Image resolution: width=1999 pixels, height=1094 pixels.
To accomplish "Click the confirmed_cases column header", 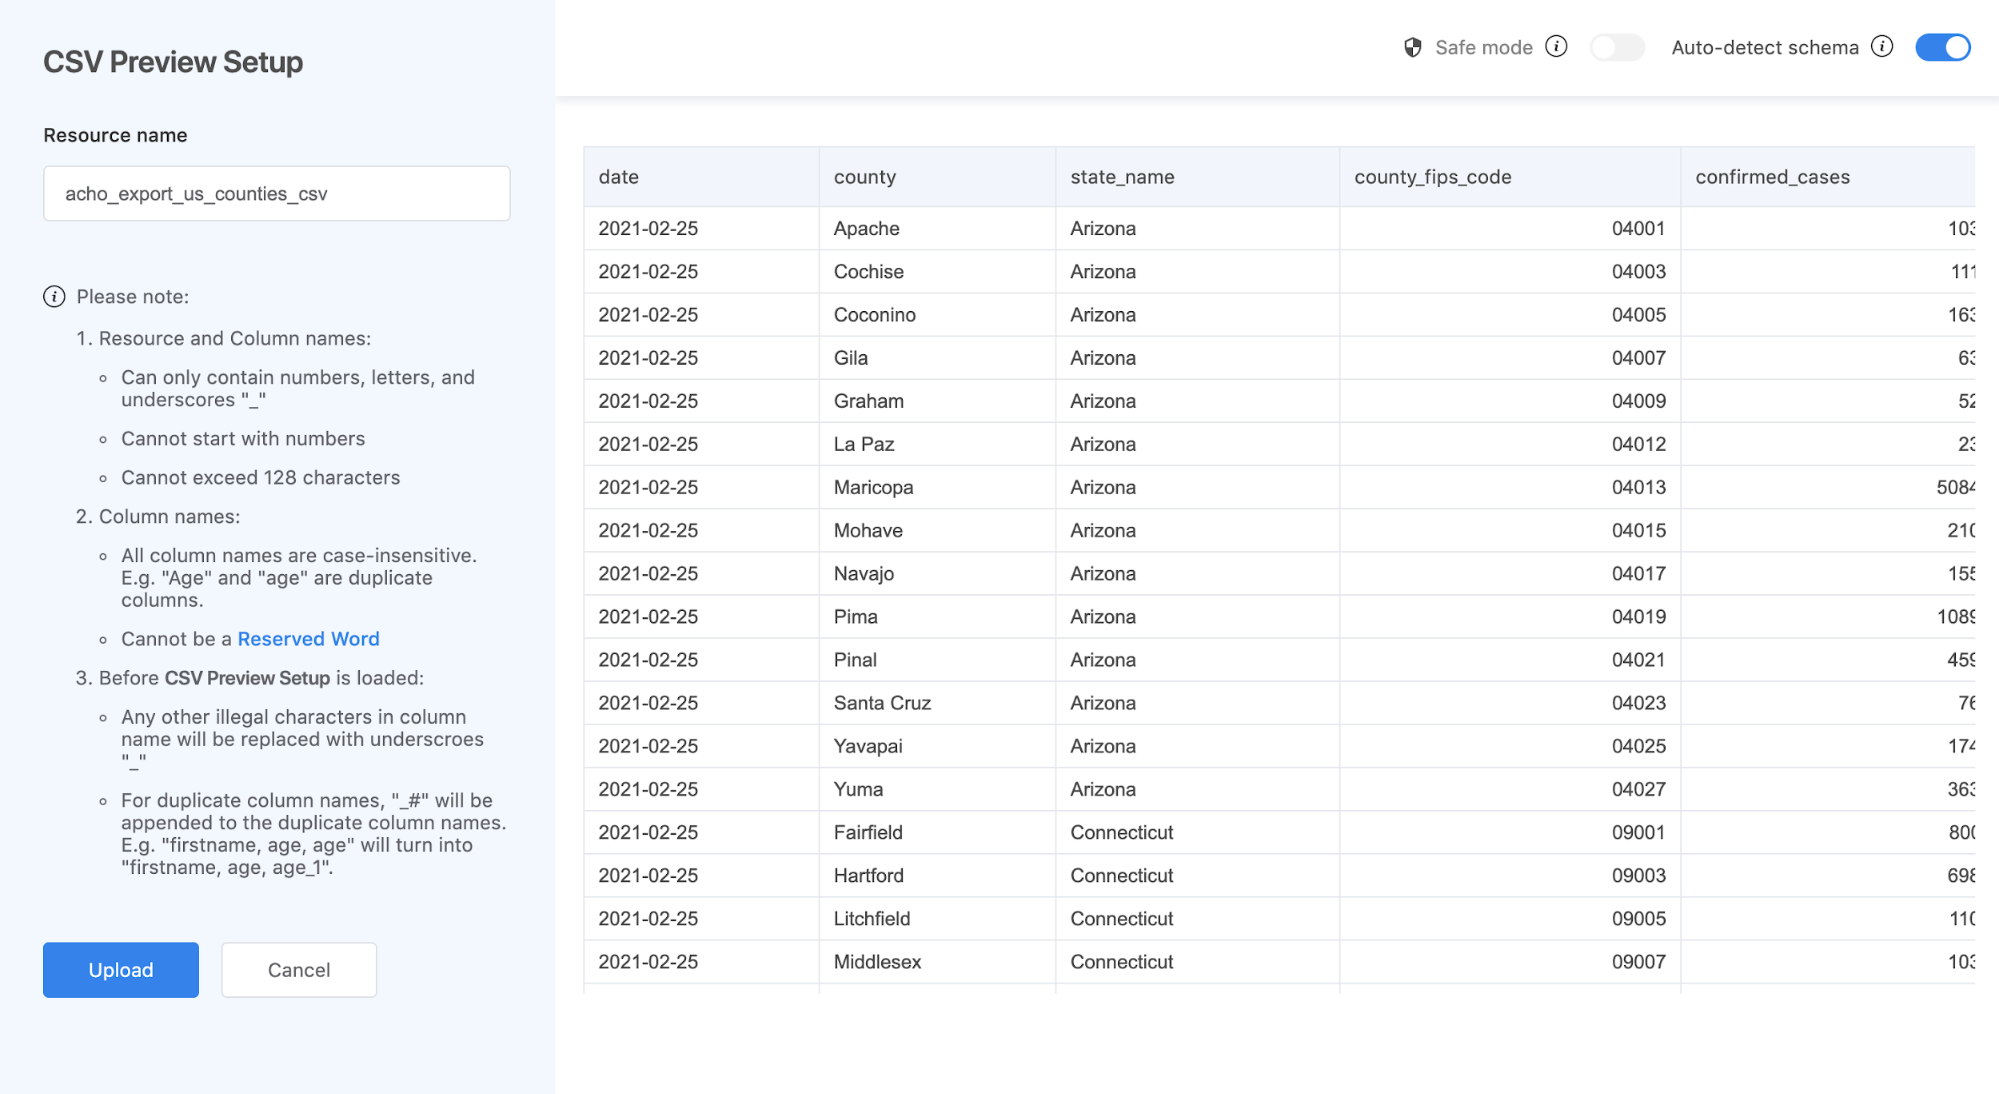I will (1772, 177).
